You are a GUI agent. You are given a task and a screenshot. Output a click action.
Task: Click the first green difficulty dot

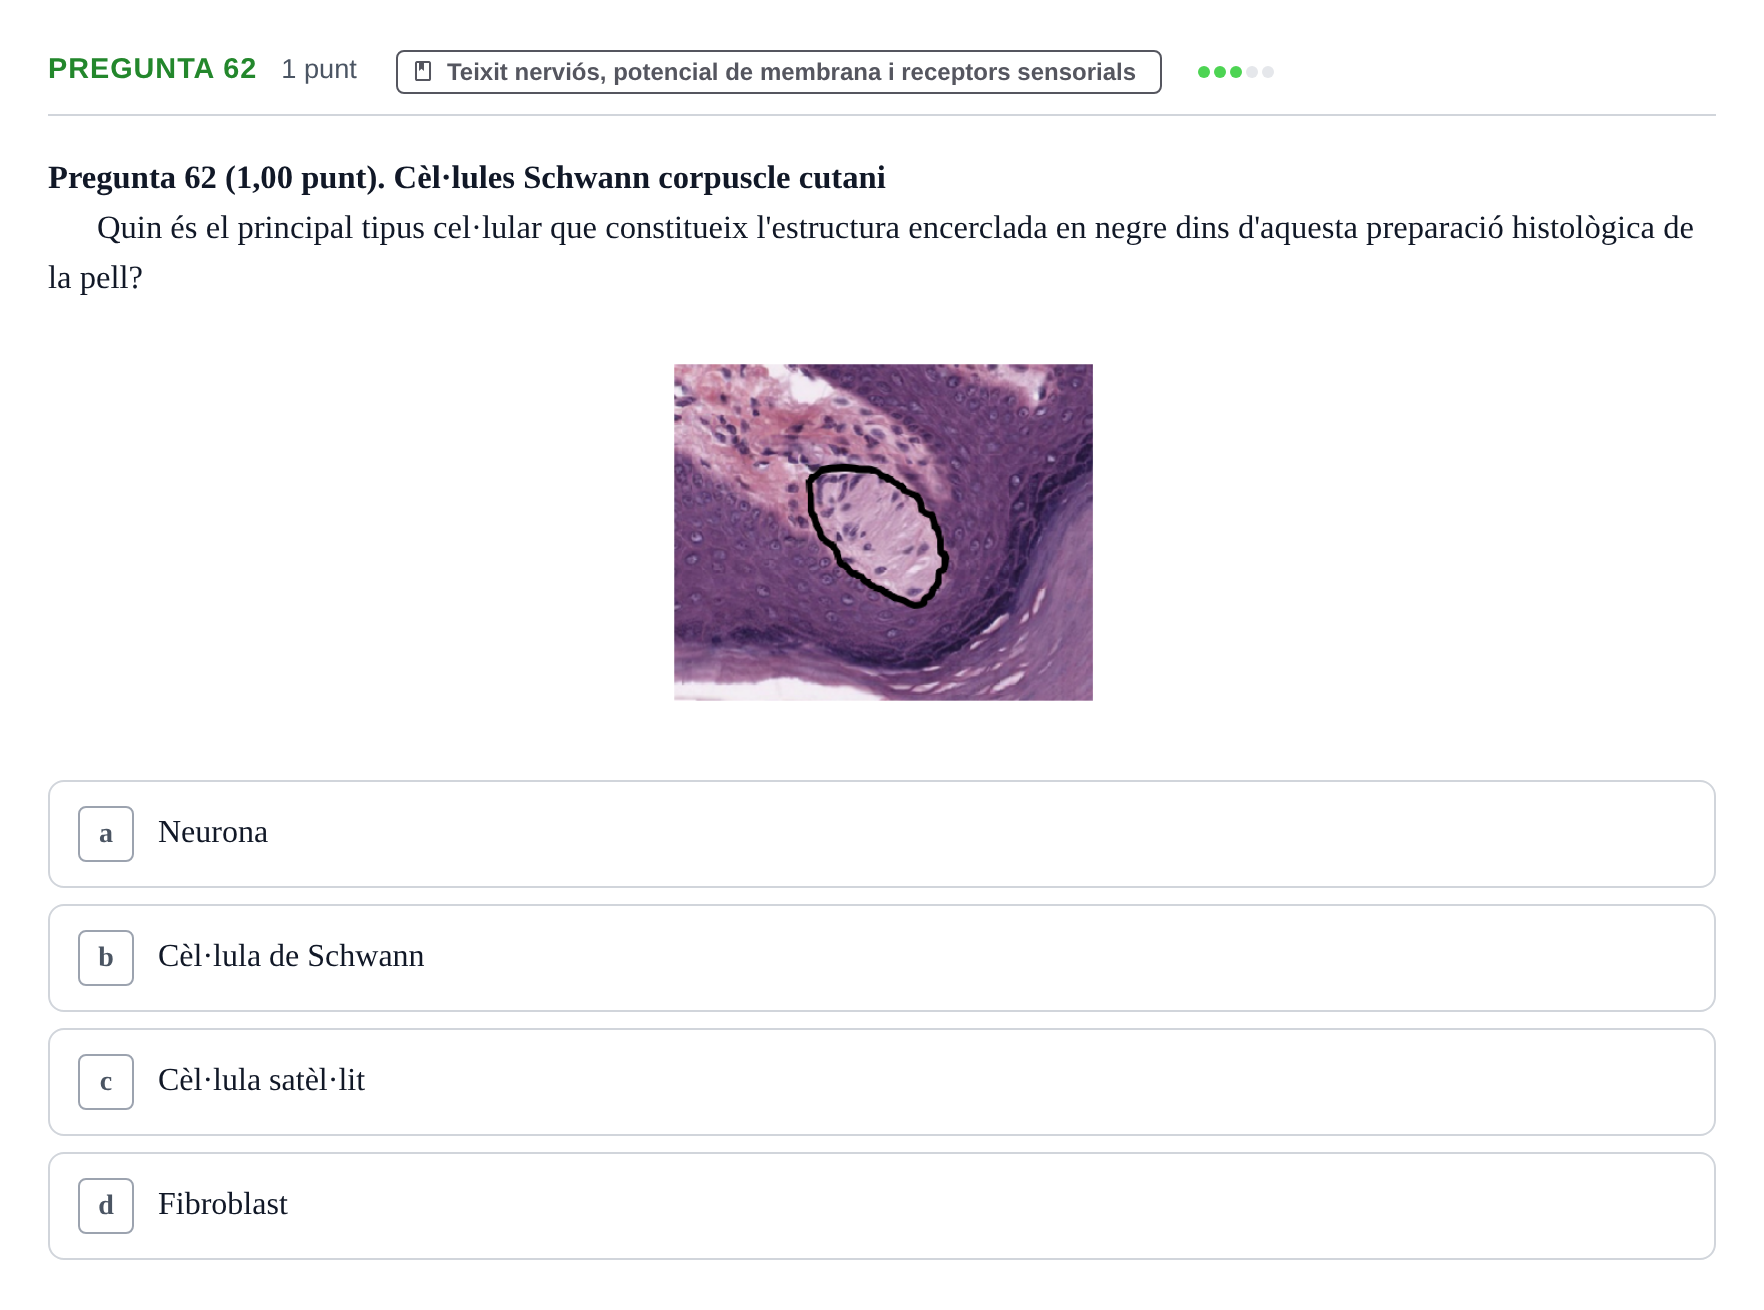pyautogui.click(x=1204, y=72)
